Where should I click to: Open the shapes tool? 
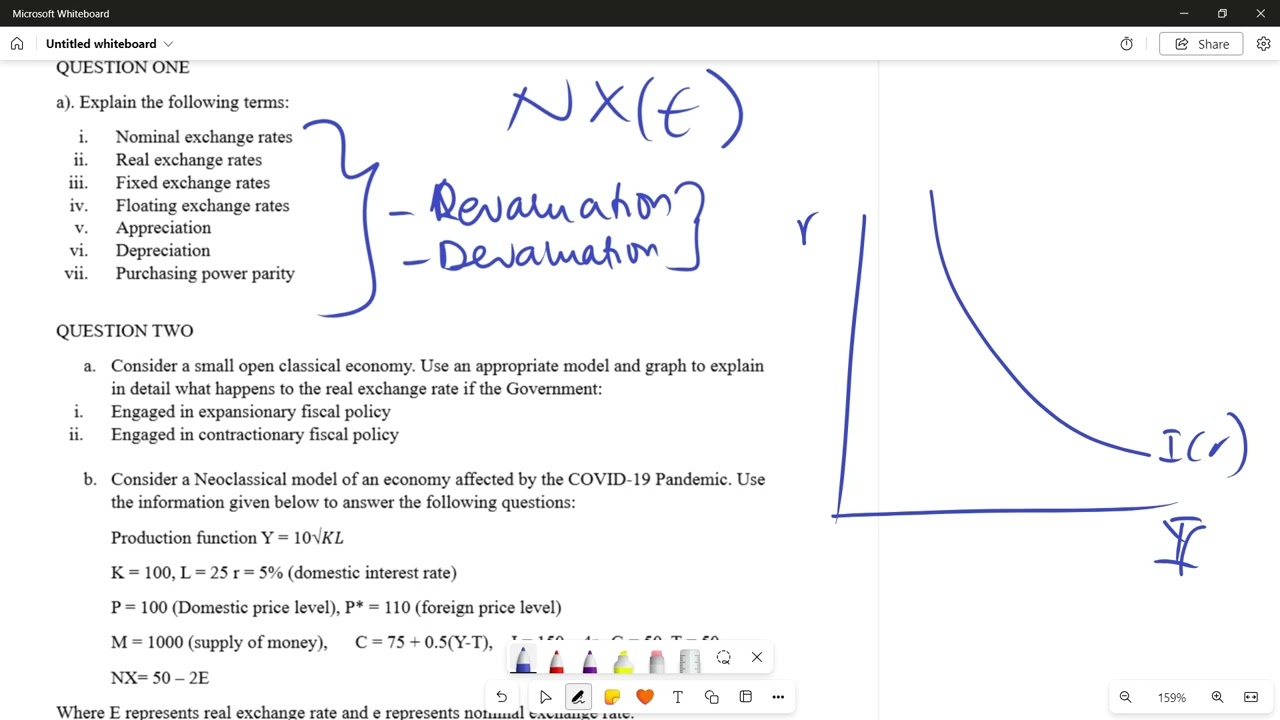(712, 697)
